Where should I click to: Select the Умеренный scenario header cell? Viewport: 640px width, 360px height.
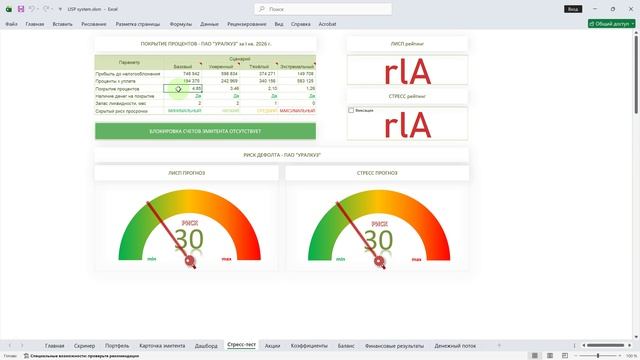[221, 66]
